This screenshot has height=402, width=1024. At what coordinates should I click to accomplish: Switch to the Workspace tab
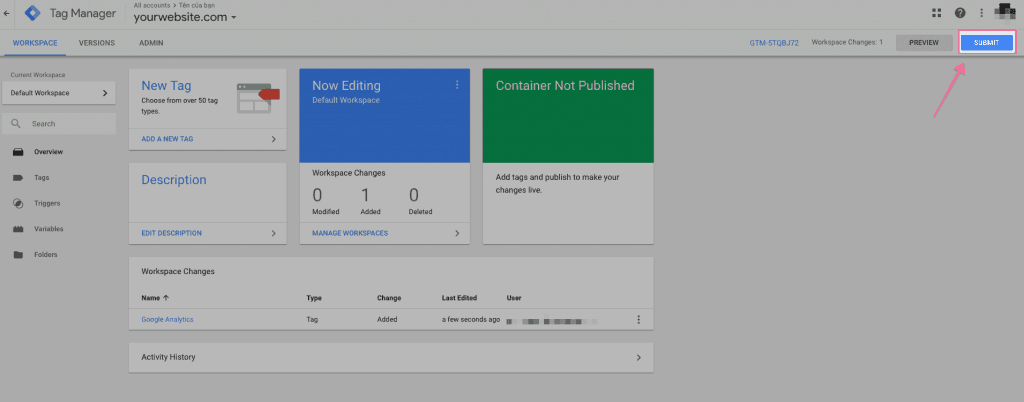click(x=35, y=43)
